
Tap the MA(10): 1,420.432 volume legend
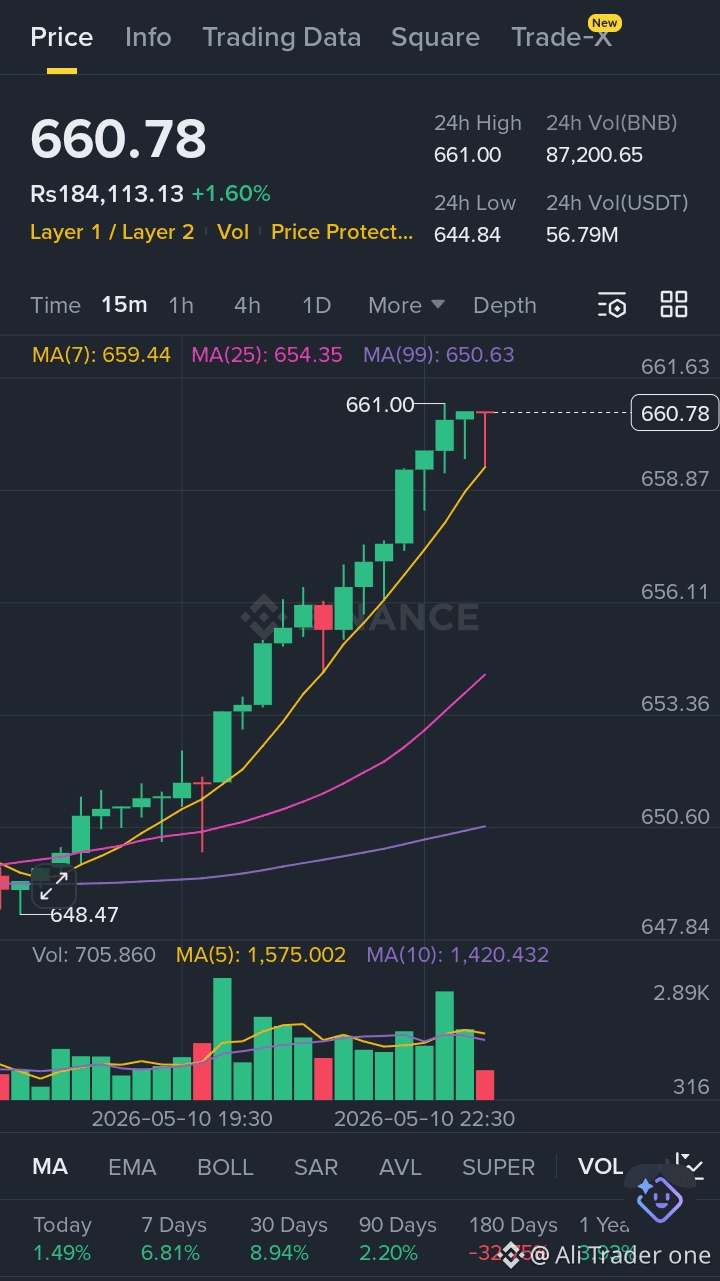[458, 955]
